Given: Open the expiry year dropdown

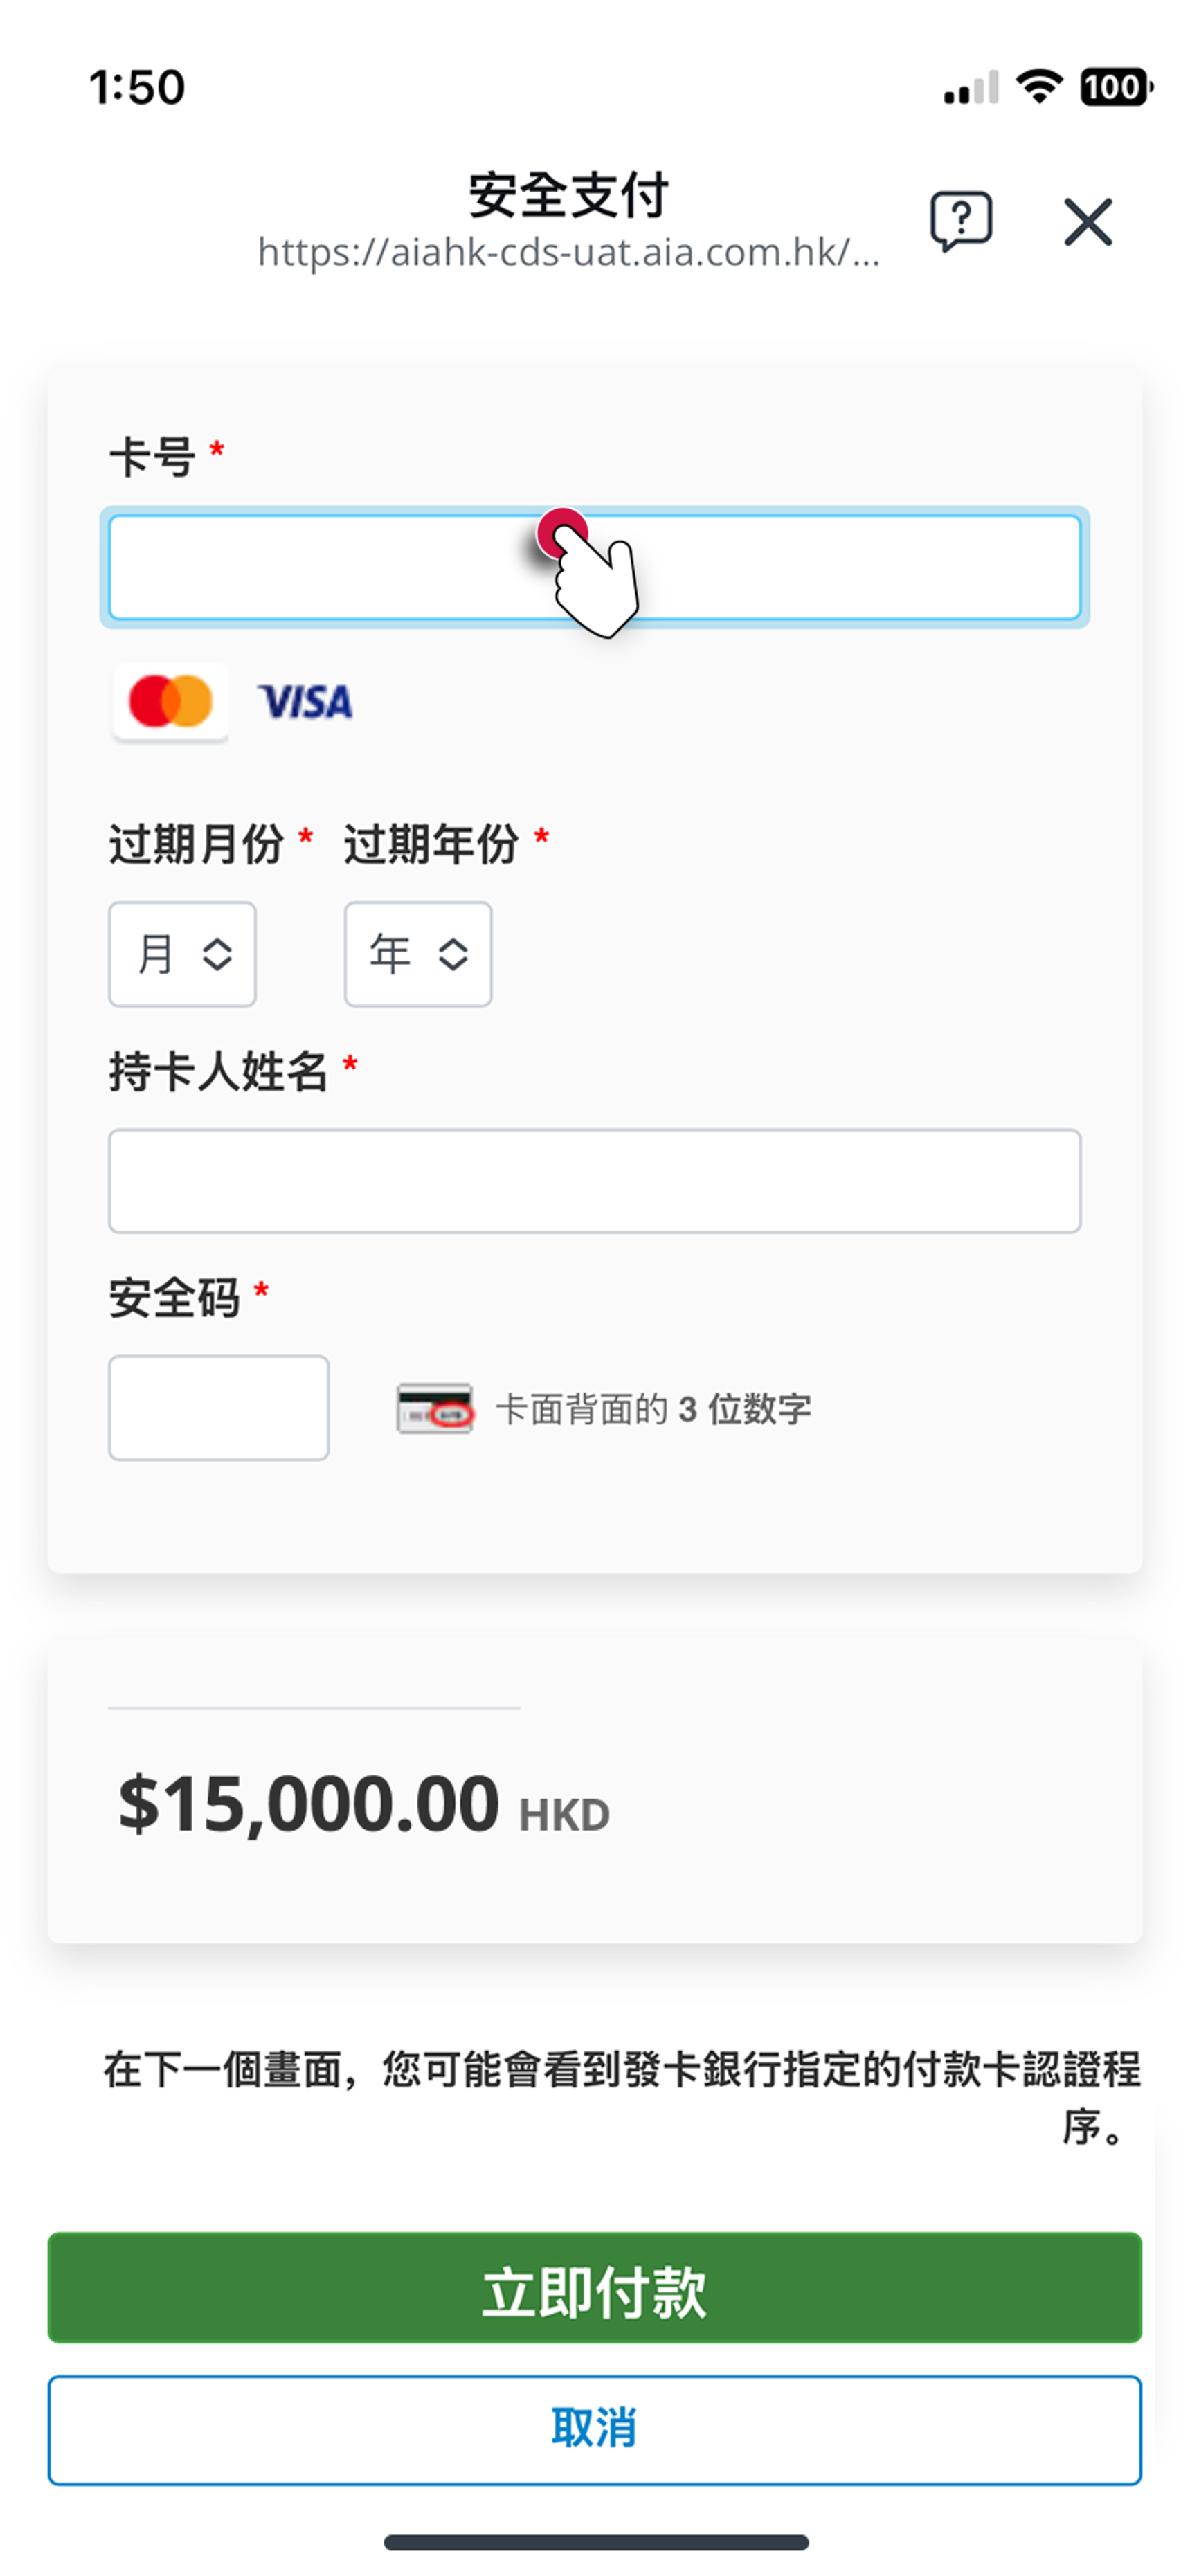Looking at the screenshot, I should [418, 954].
